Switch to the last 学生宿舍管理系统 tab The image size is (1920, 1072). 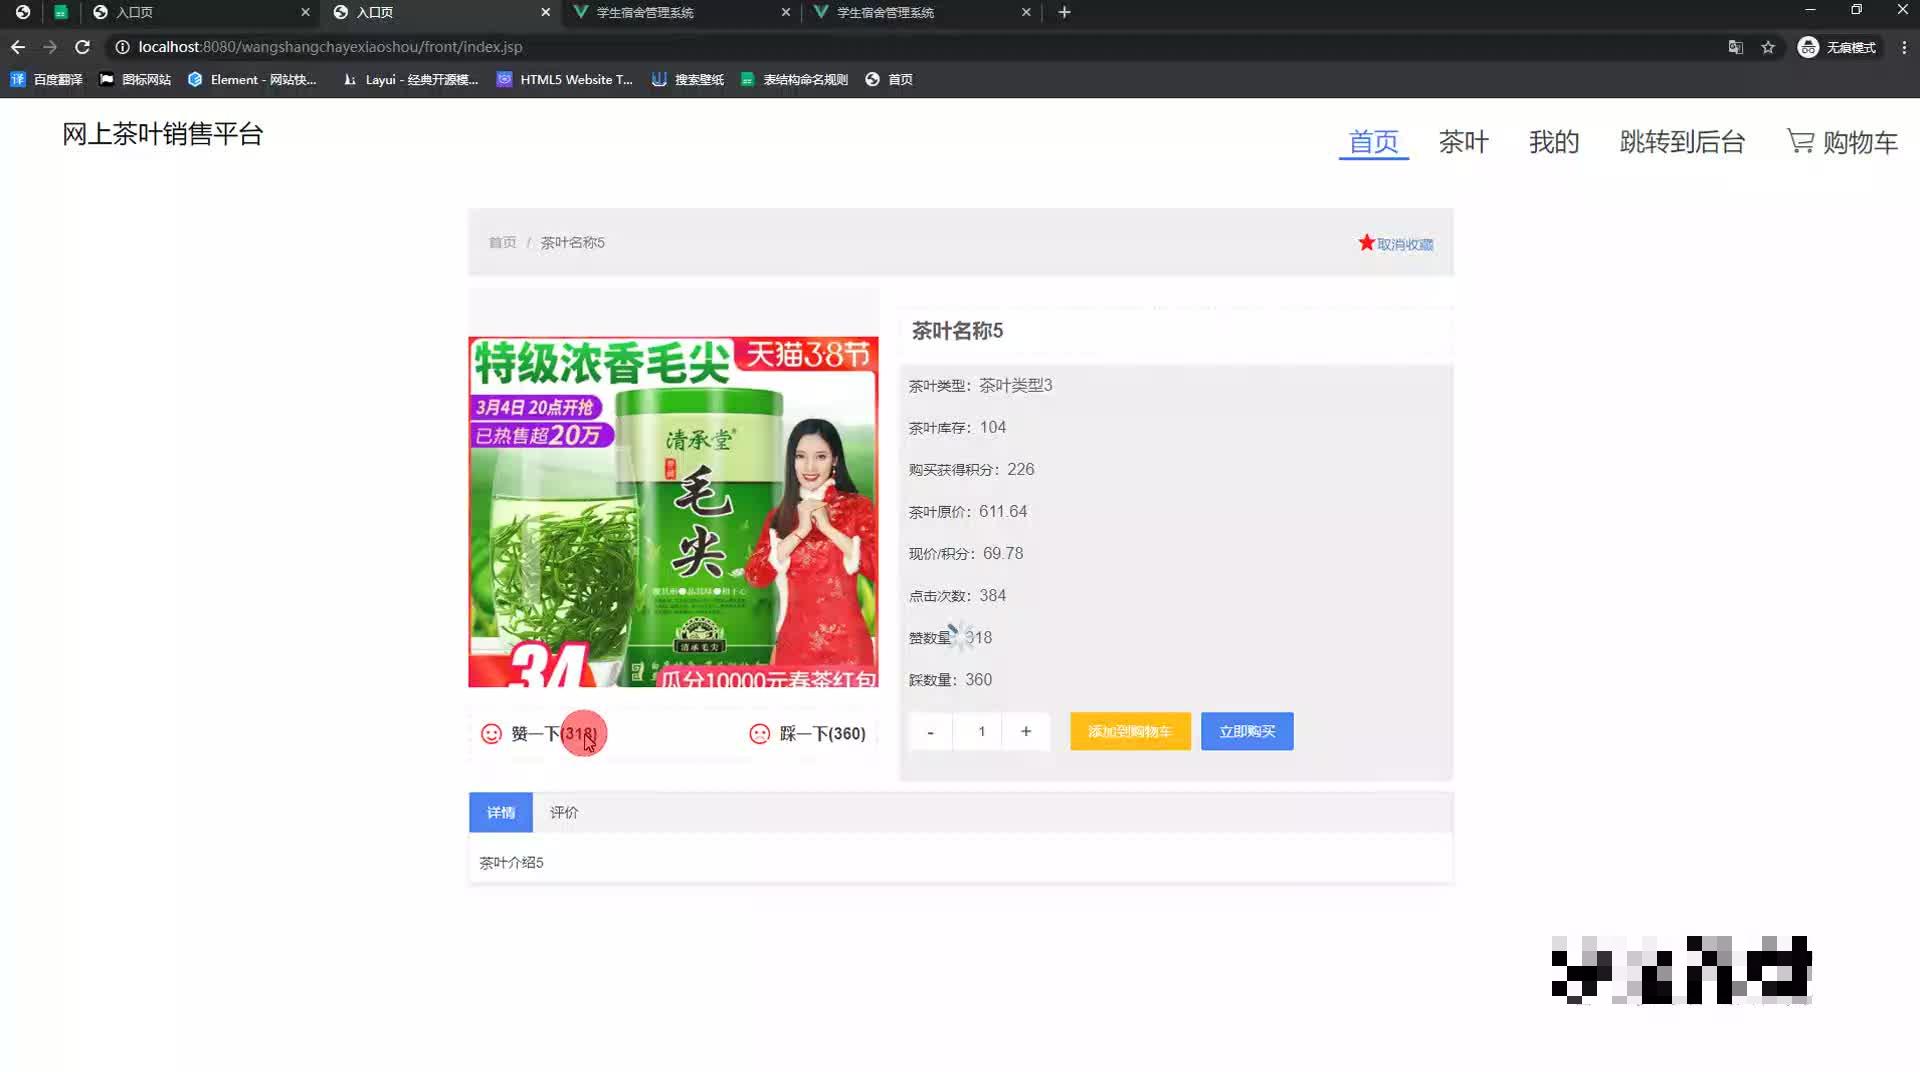click(x=920, y=12)
